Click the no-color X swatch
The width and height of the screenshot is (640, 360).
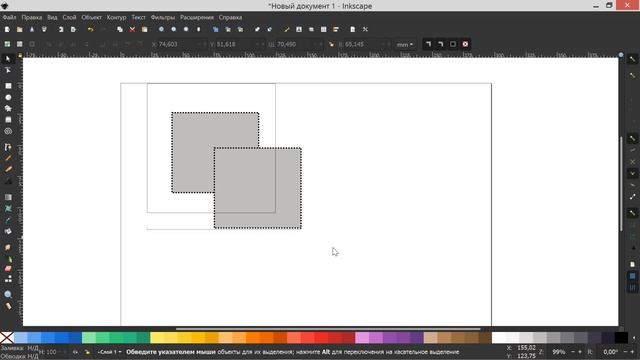(7, 338)
